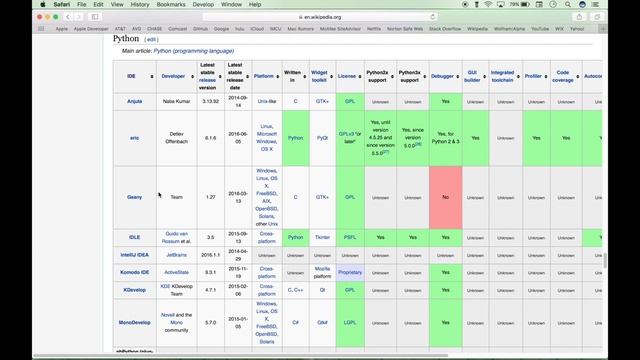
Task: Sort by latest stable release date arrows
Action: click(247, 77)
